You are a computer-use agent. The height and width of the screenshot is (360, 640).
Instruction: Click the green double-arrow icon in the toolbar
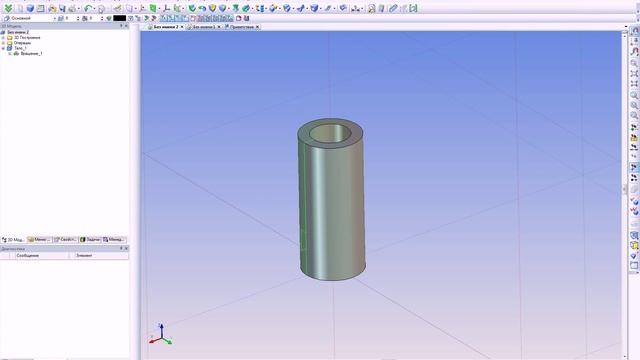pyautogui.click(x=8, y=8)
